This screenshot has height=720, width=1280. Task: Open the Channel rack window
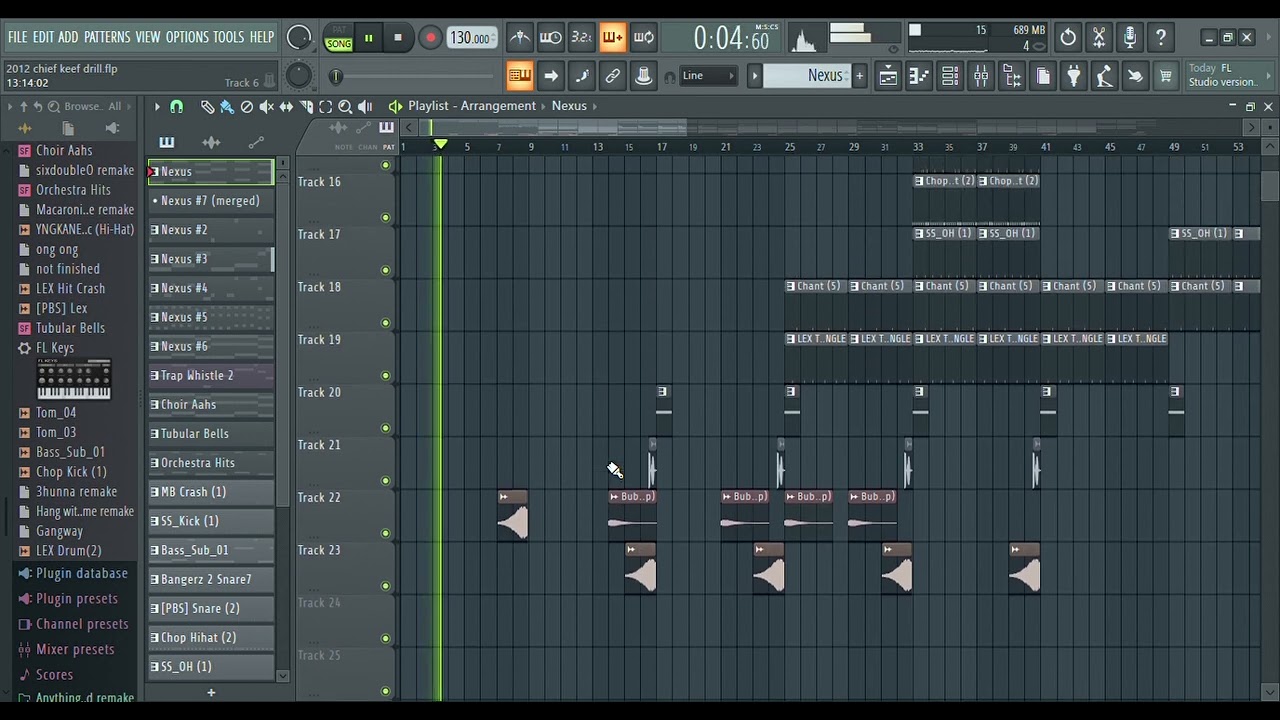coord(950,76)
